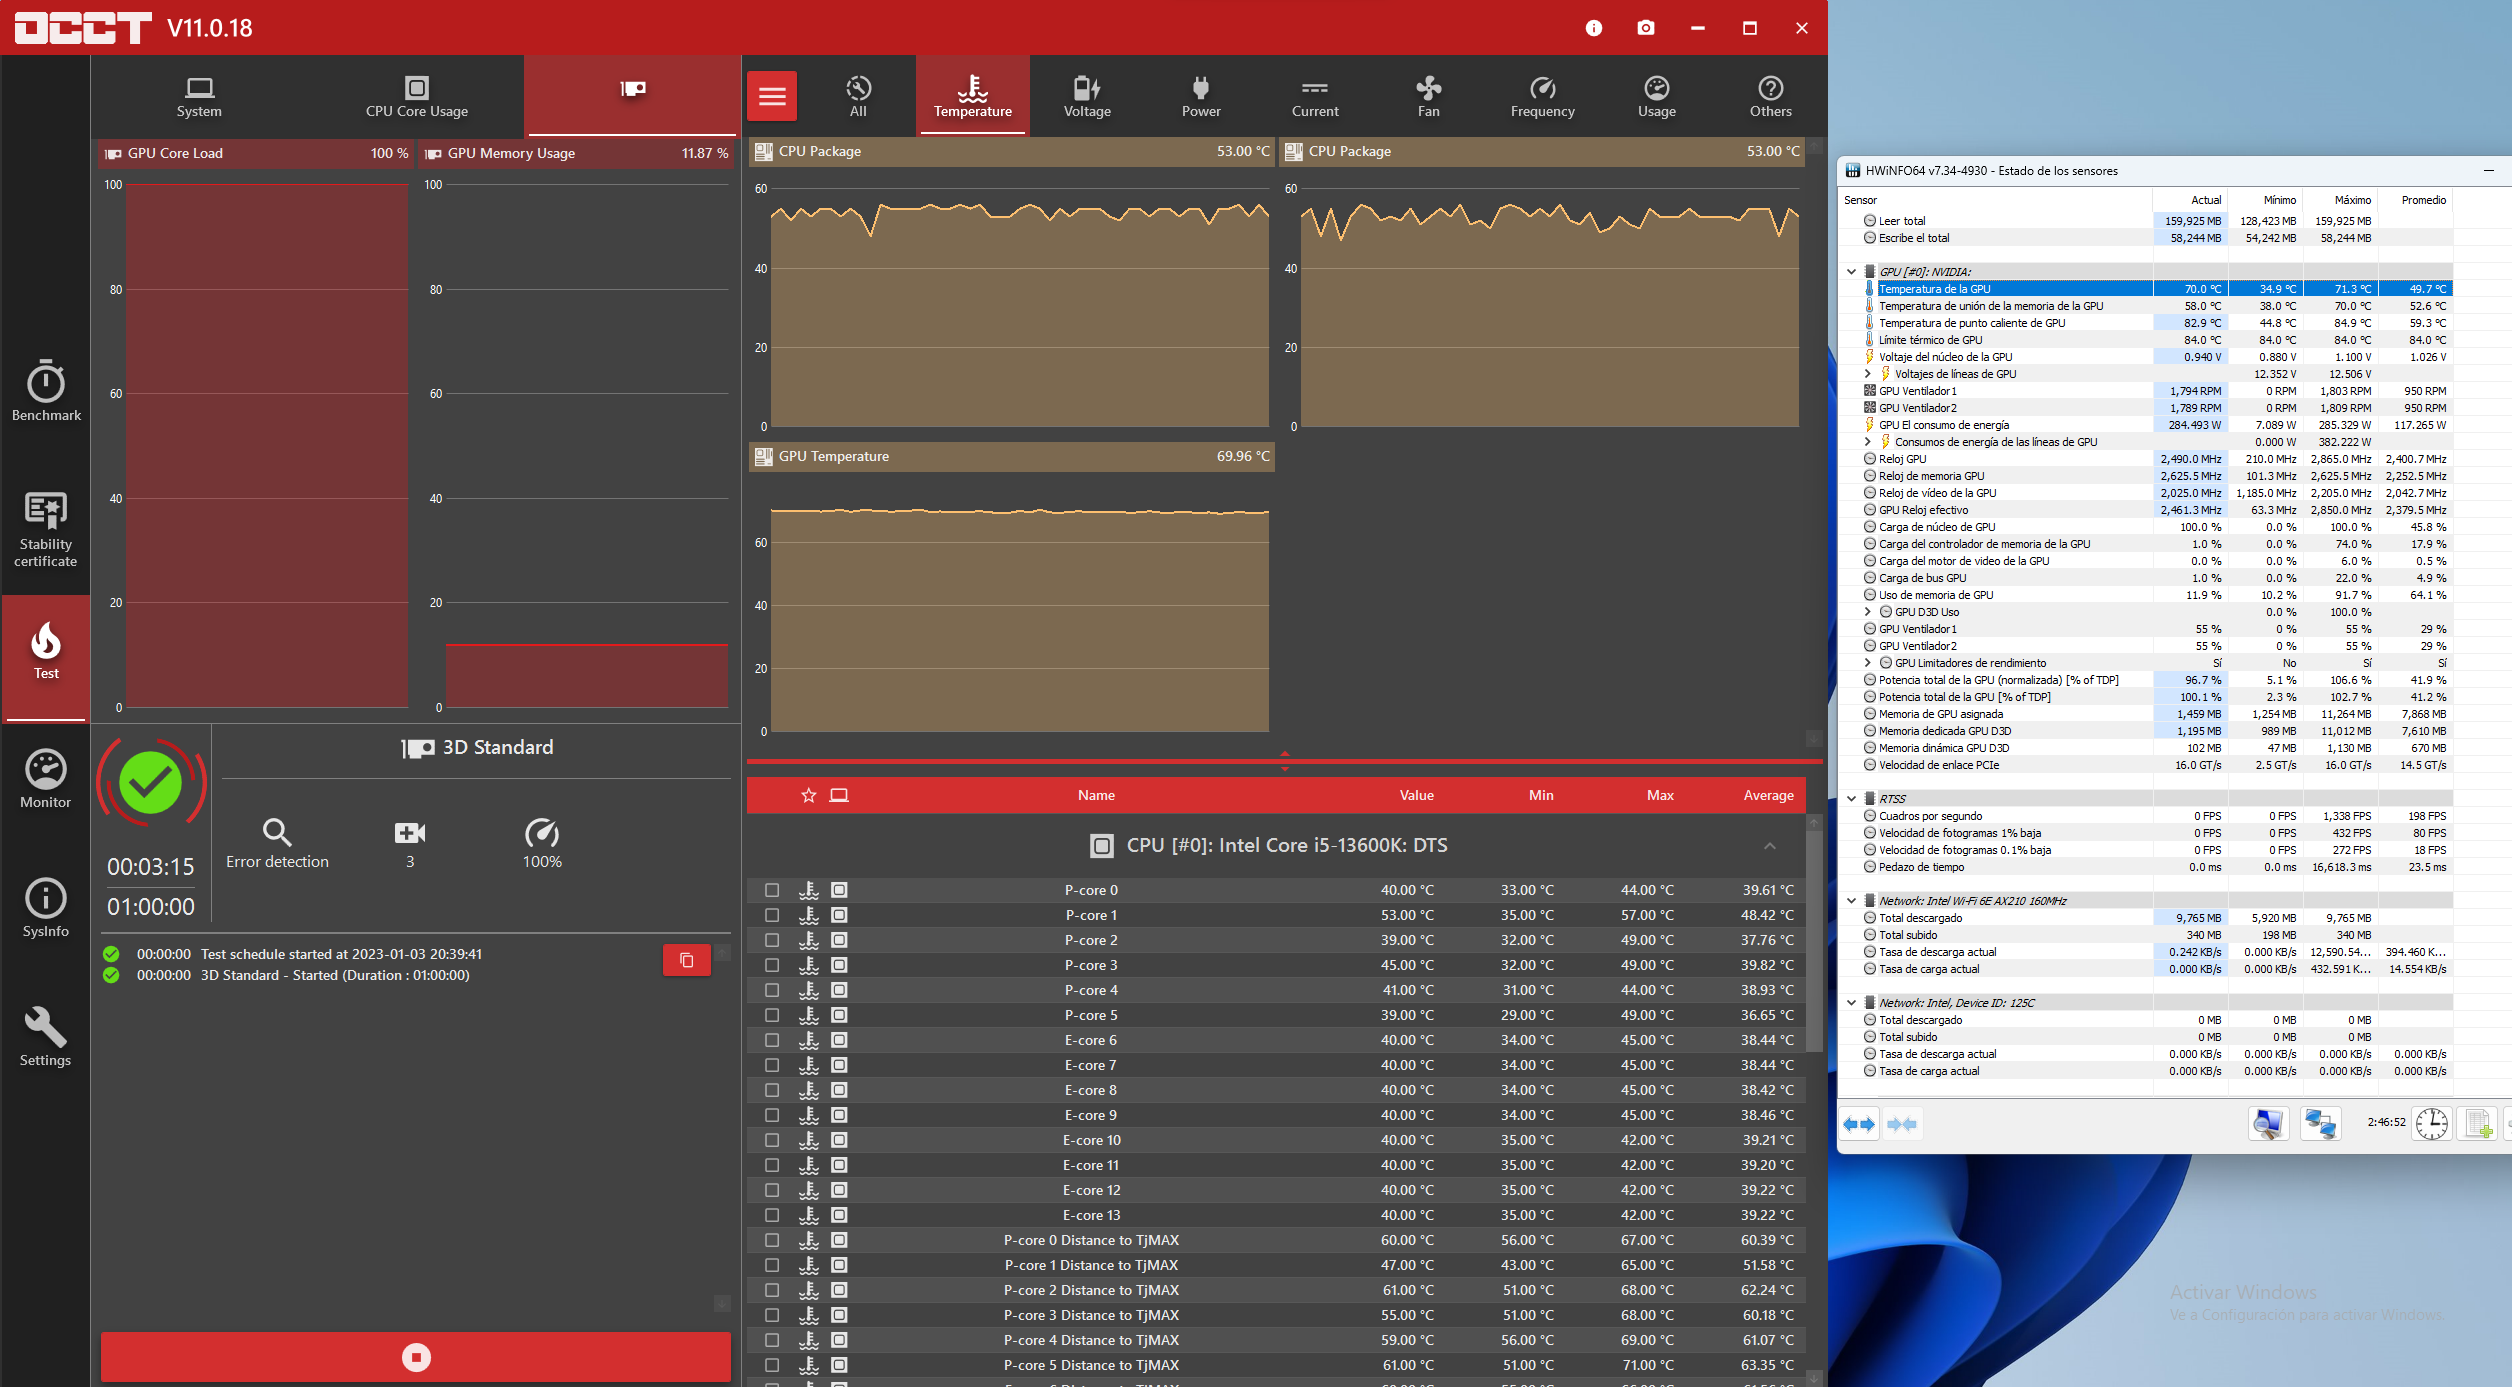The width and height of the screenshot is (2512, 1387).
Task: Click HWiNFO network computers icon
Action: [x=2320, y=1123]
